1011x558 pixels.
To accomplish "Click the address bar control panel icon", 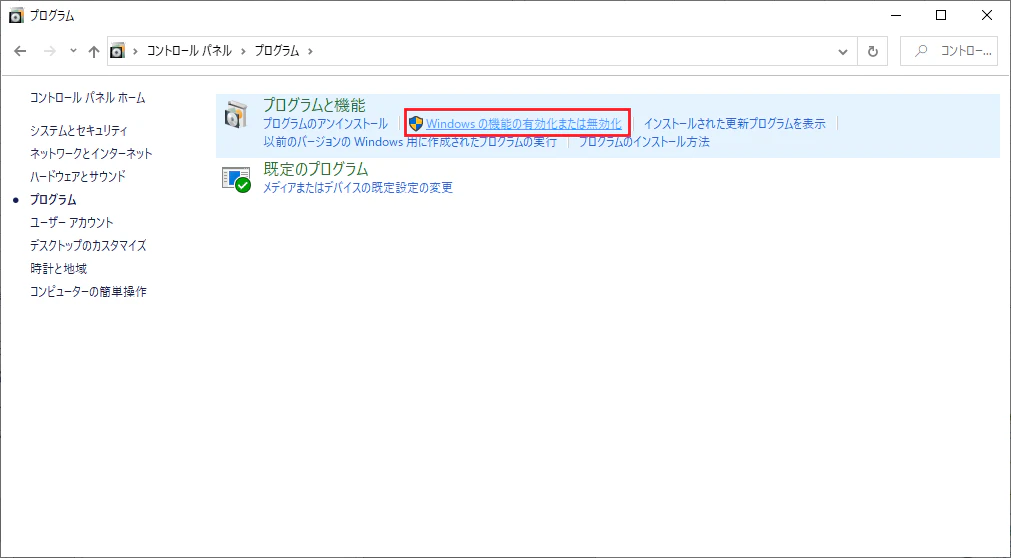I will point(117,51).
